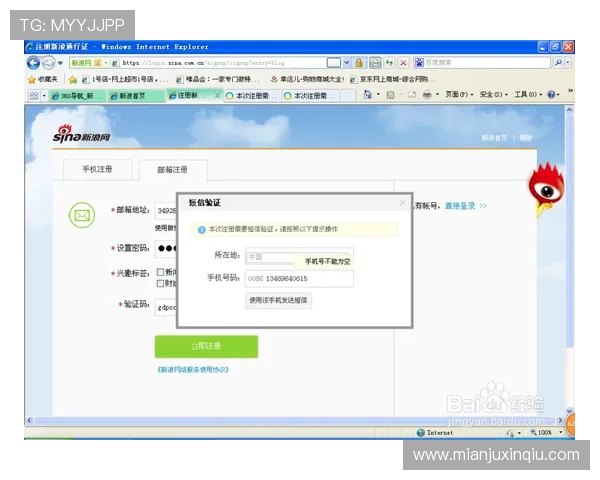The height and width of the screenshot is (480, 600).
Task: Open the 安全(S) menu
Action: tap(493, 95)
